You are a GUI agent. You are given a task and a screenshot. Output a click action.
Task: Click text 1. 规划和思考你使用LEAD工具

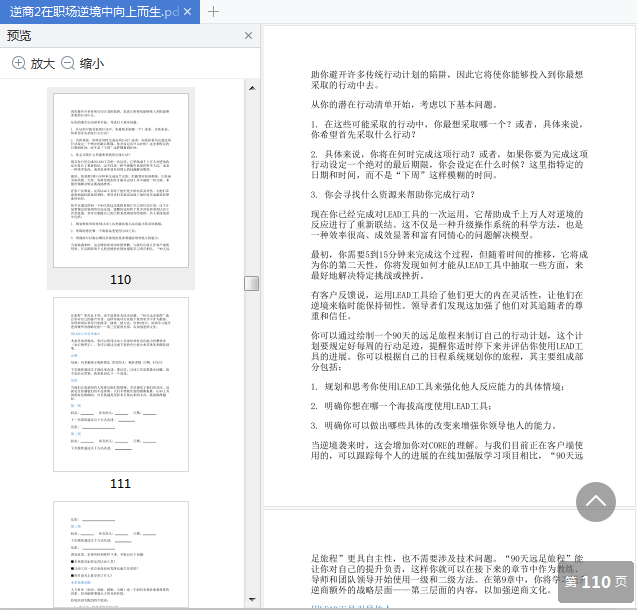click(438, 387)
